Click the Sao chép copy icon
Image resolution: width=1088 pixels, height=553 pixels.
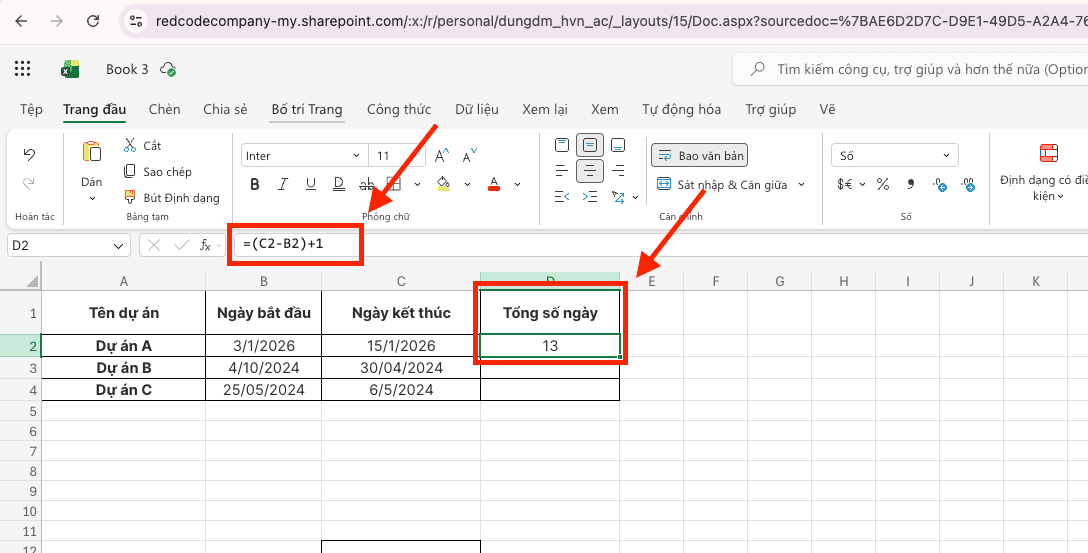pos(130,171)
